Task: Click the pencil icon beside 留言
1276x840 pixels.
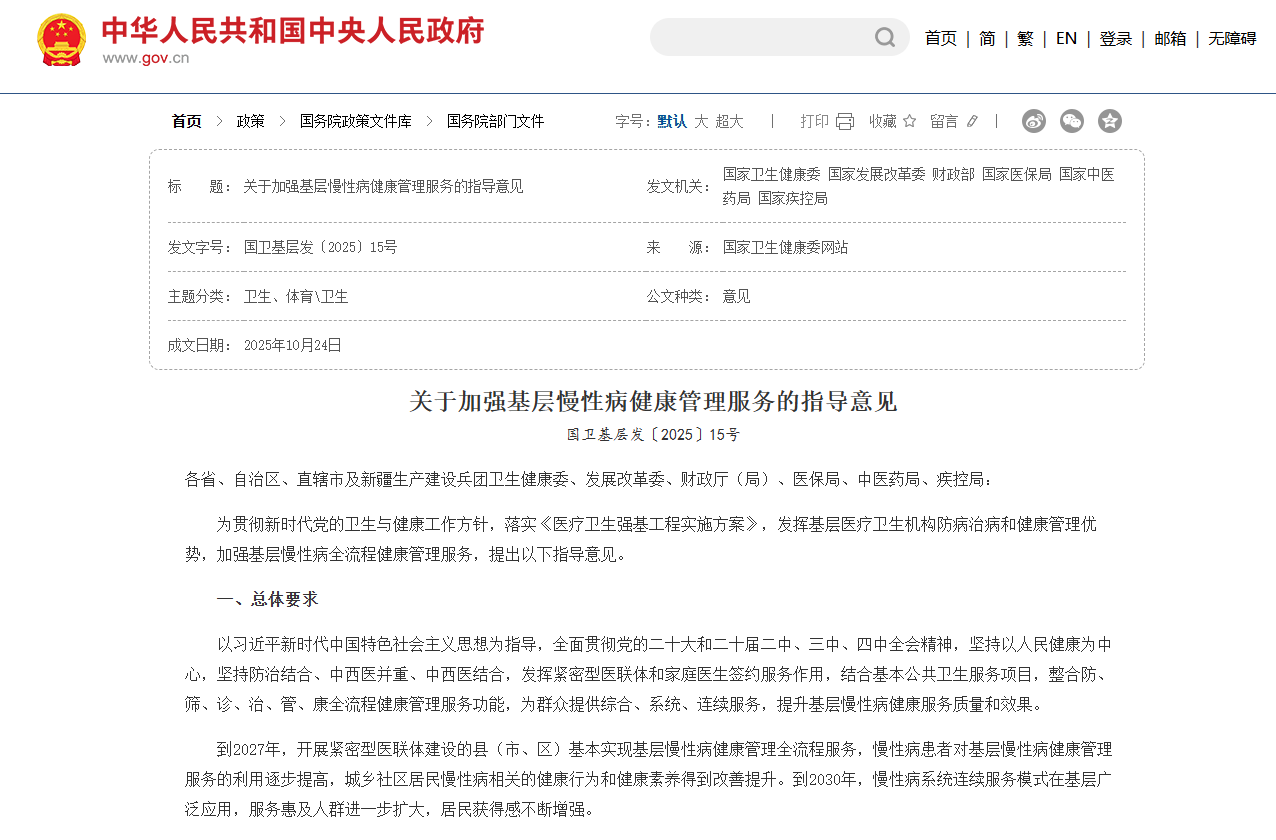Action: (972, 121)
